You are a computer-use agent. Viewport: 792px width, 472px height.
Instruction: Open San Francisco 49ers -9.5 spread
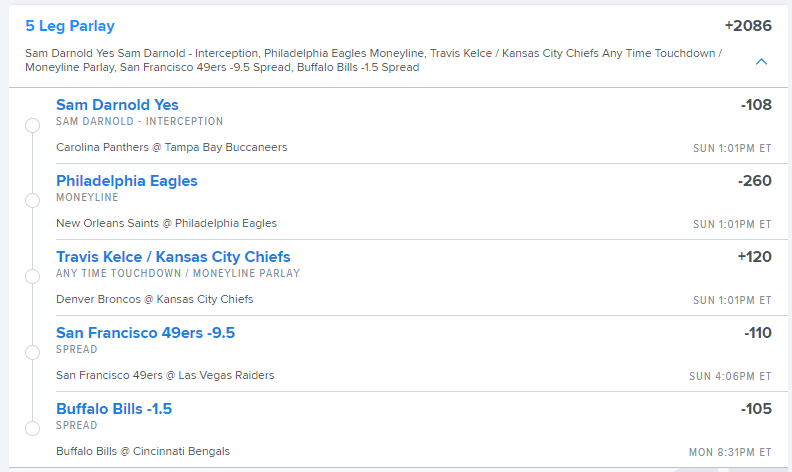click(145, 333)
